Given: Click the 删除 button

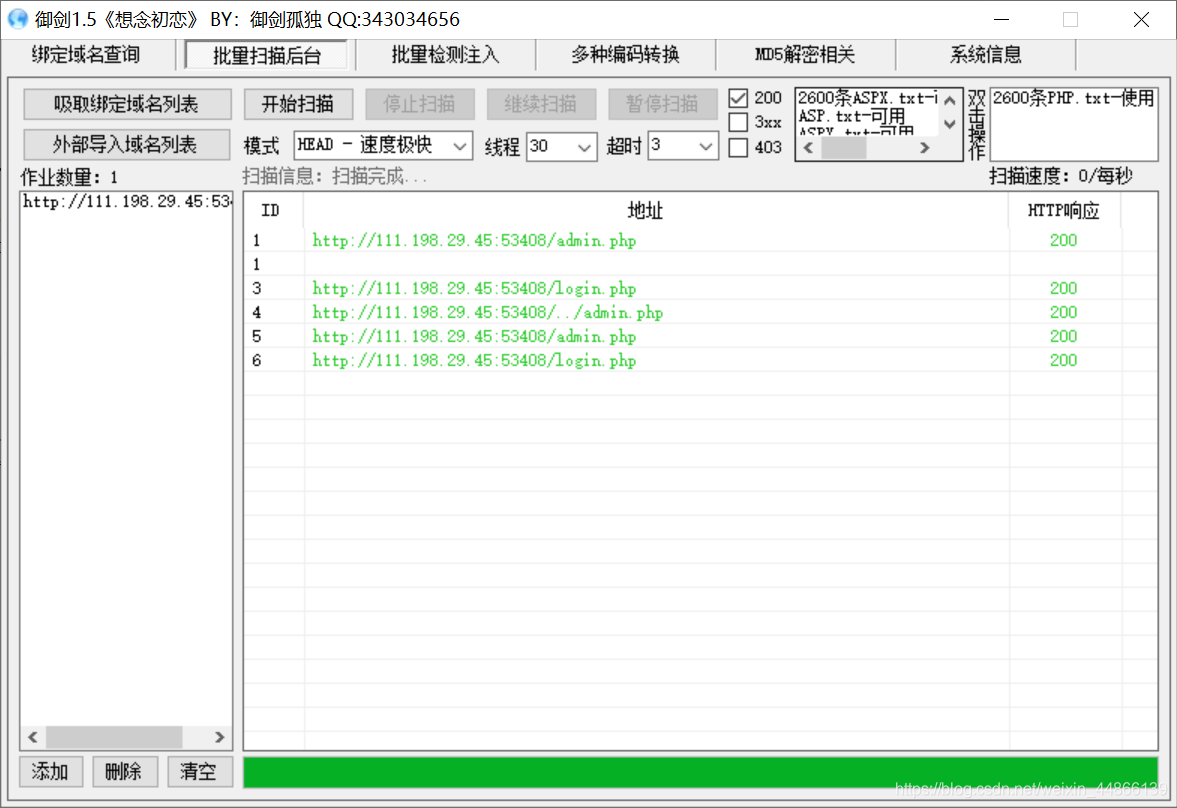Looking at the screenshot, I should 125,771.
